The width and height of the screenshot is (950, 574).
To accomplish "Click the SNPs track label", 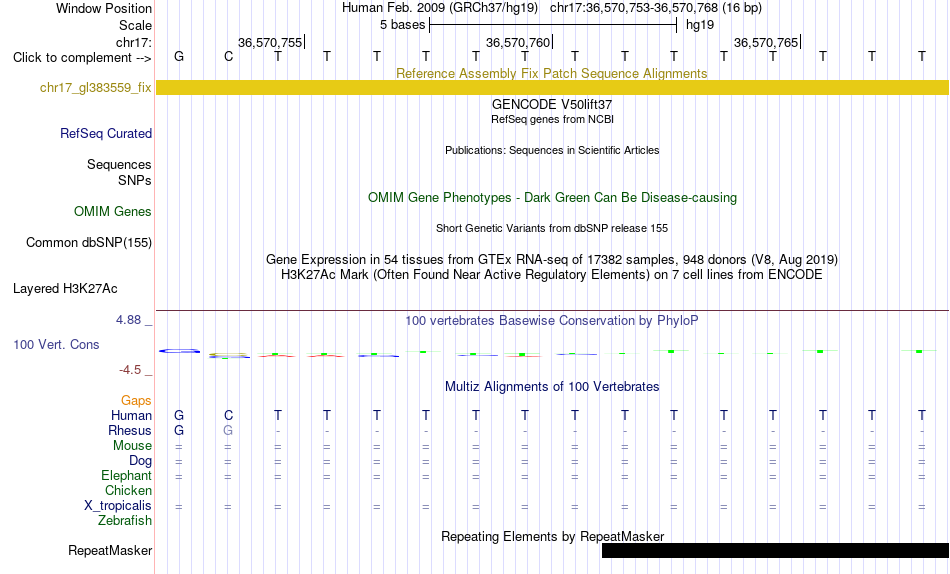I will click(x=135, y=180).
